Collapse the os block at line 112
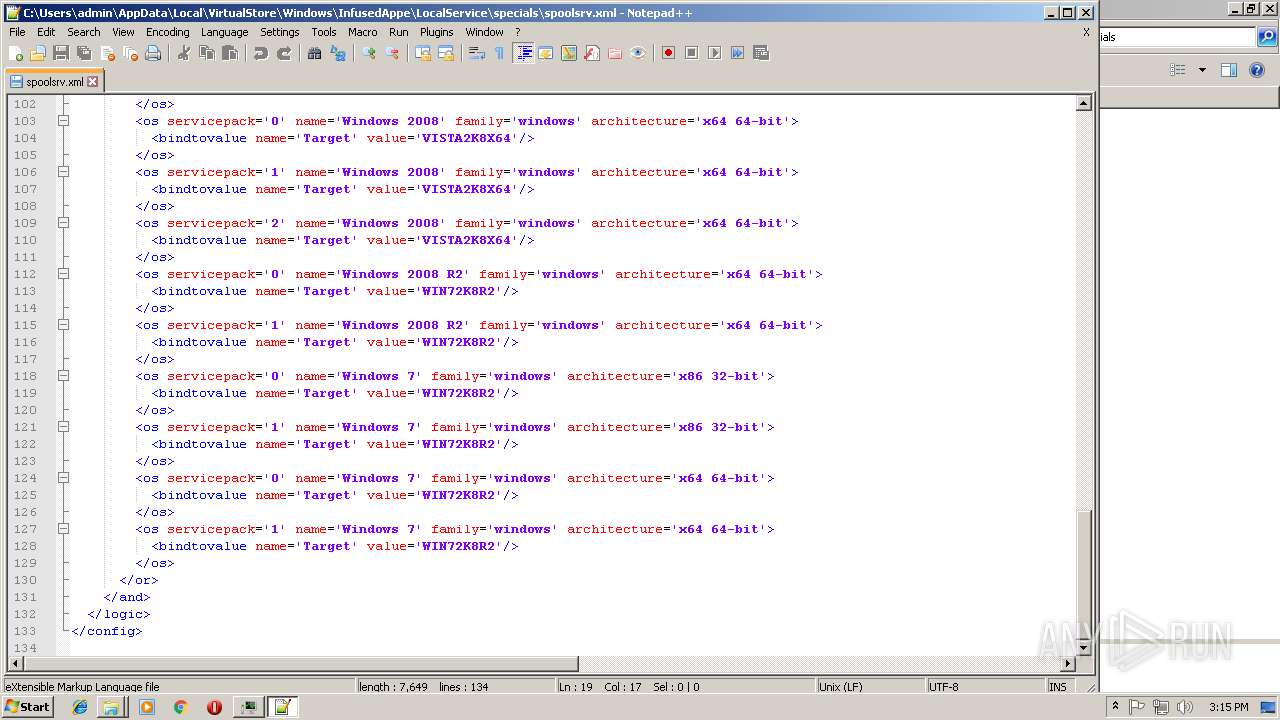 [x=63, y=274]
